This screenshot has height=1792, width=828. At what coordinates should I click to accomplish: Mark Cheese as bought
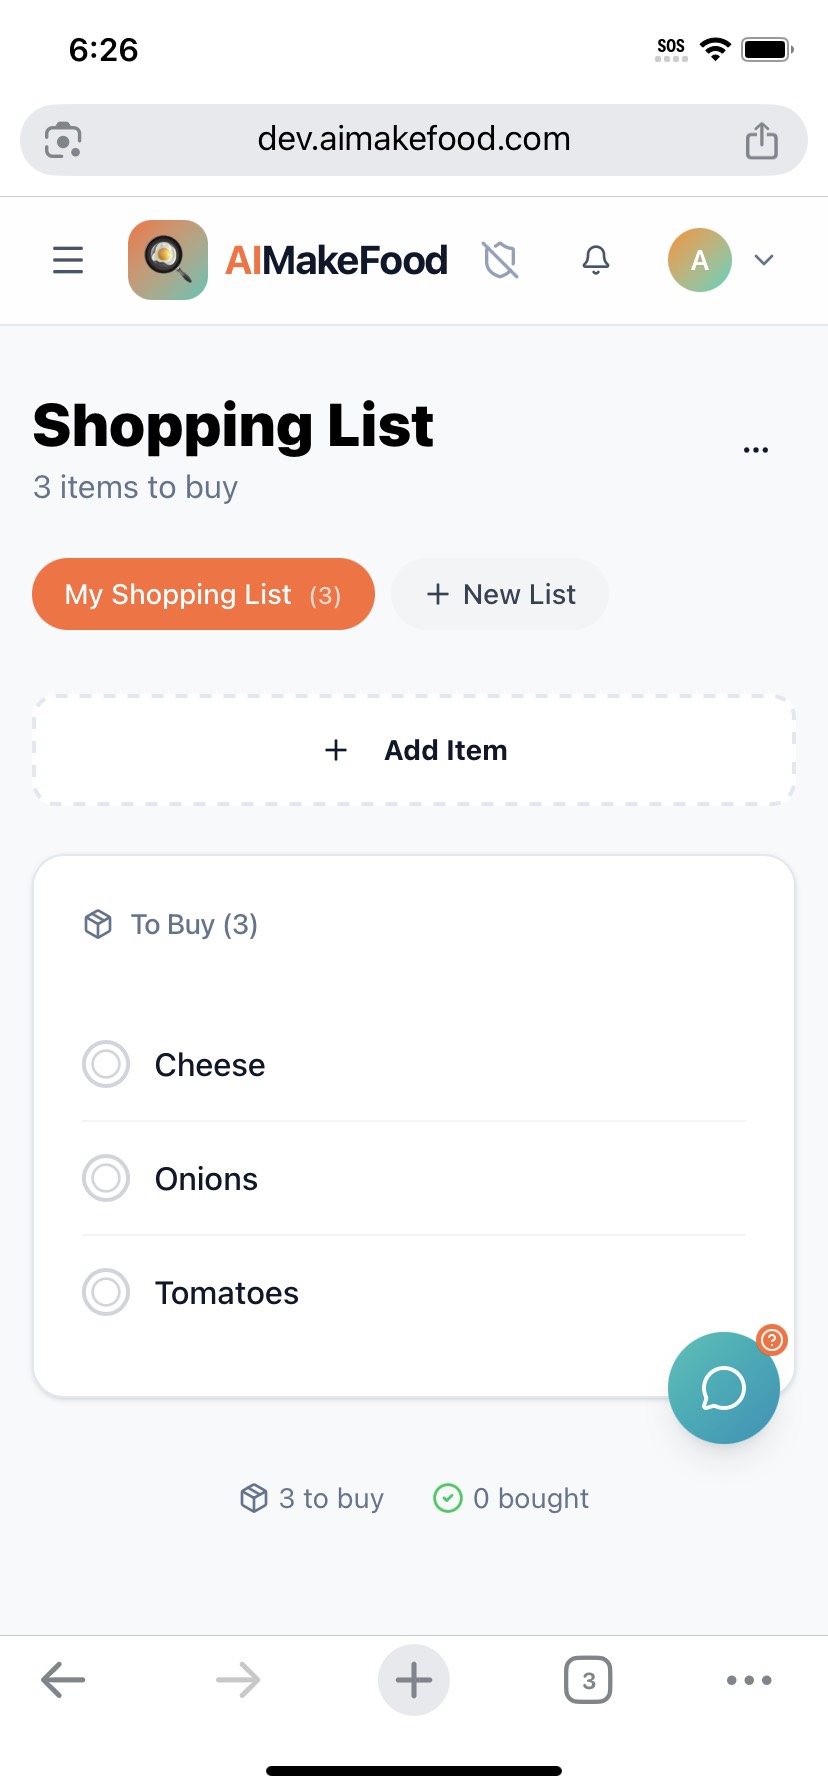point(106,1064)
